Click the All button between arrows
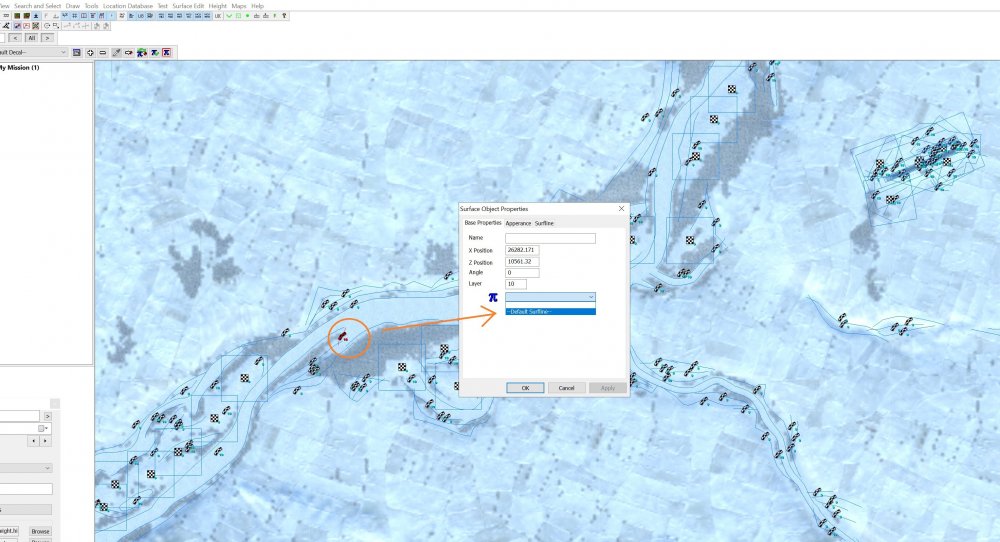Screen dimensions: 1000x542 [31, 37]
